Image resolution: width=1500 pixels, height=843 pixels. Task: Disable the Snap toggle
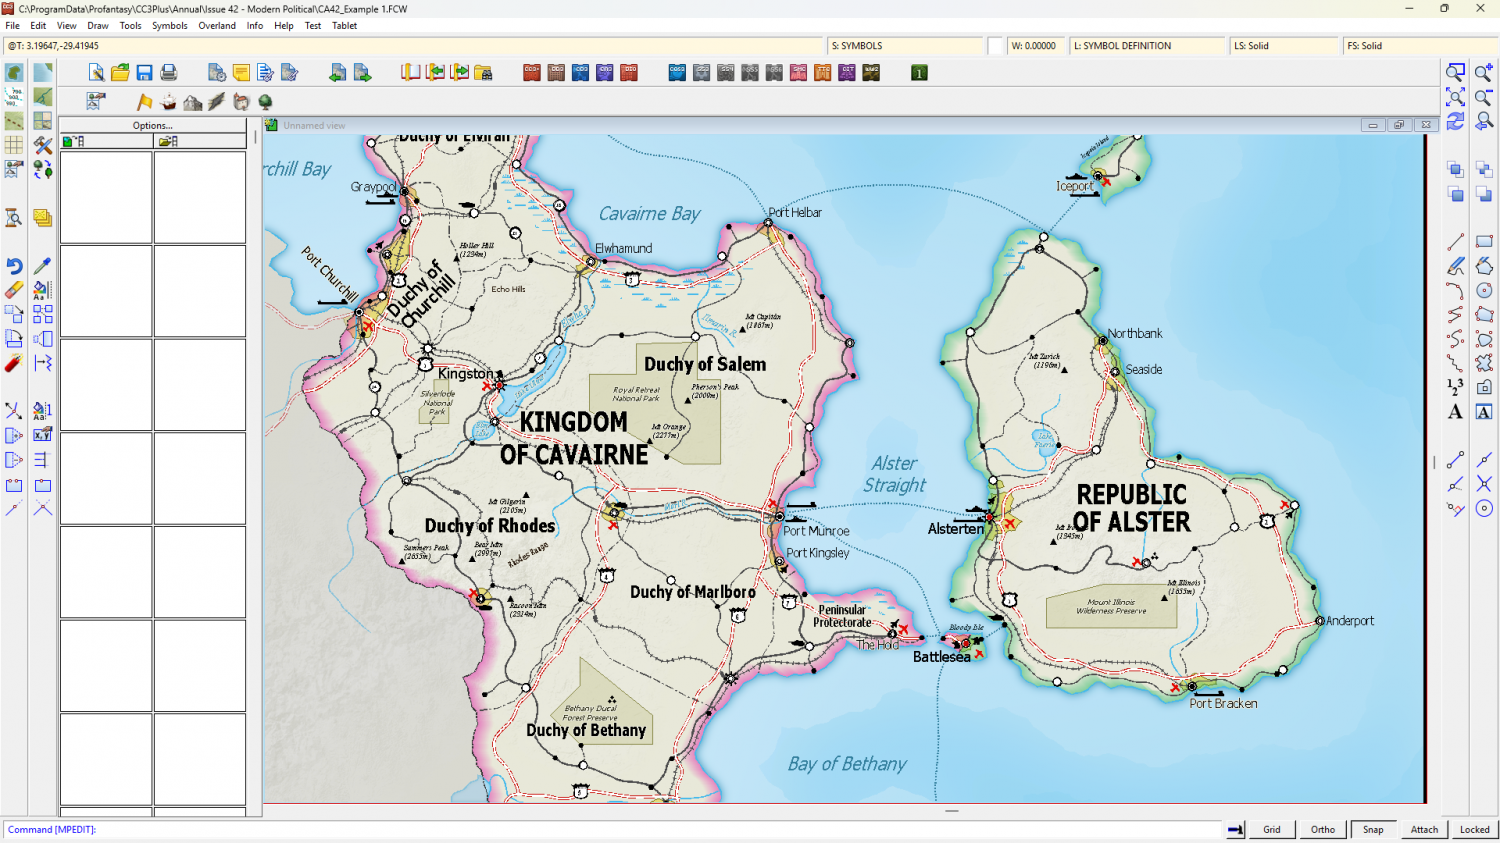pyautogui.click(x=1373, y=829)
